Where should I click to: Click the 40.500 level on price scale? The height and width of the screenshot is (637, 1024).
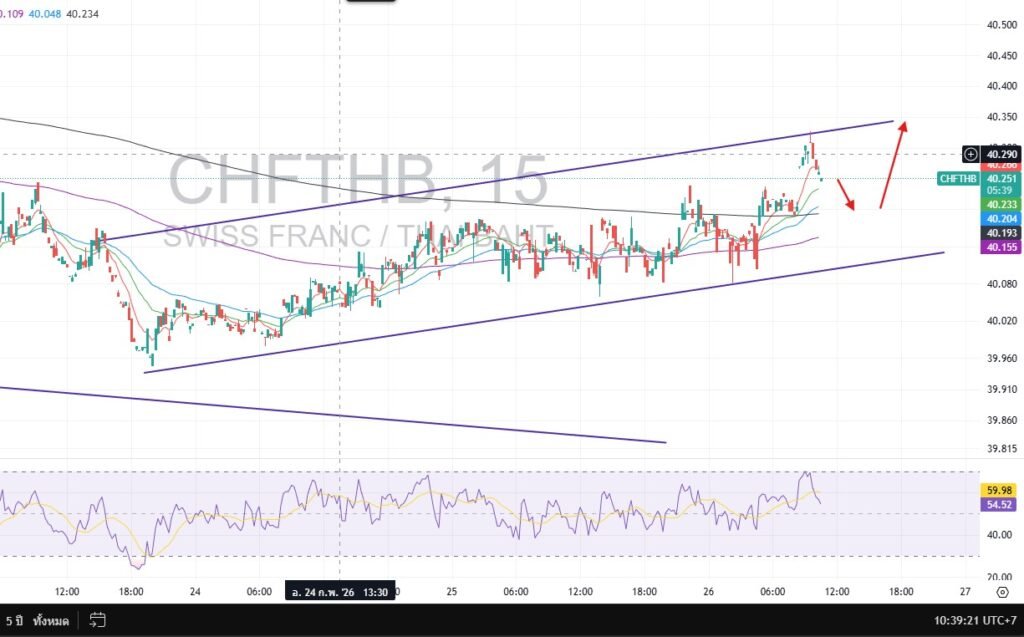(1001, 25)
